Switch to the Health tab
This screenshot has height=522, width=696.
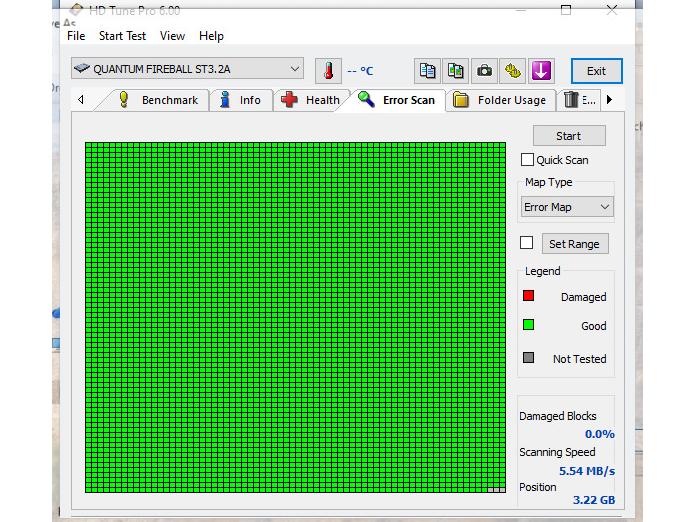(x=311, y=100)
